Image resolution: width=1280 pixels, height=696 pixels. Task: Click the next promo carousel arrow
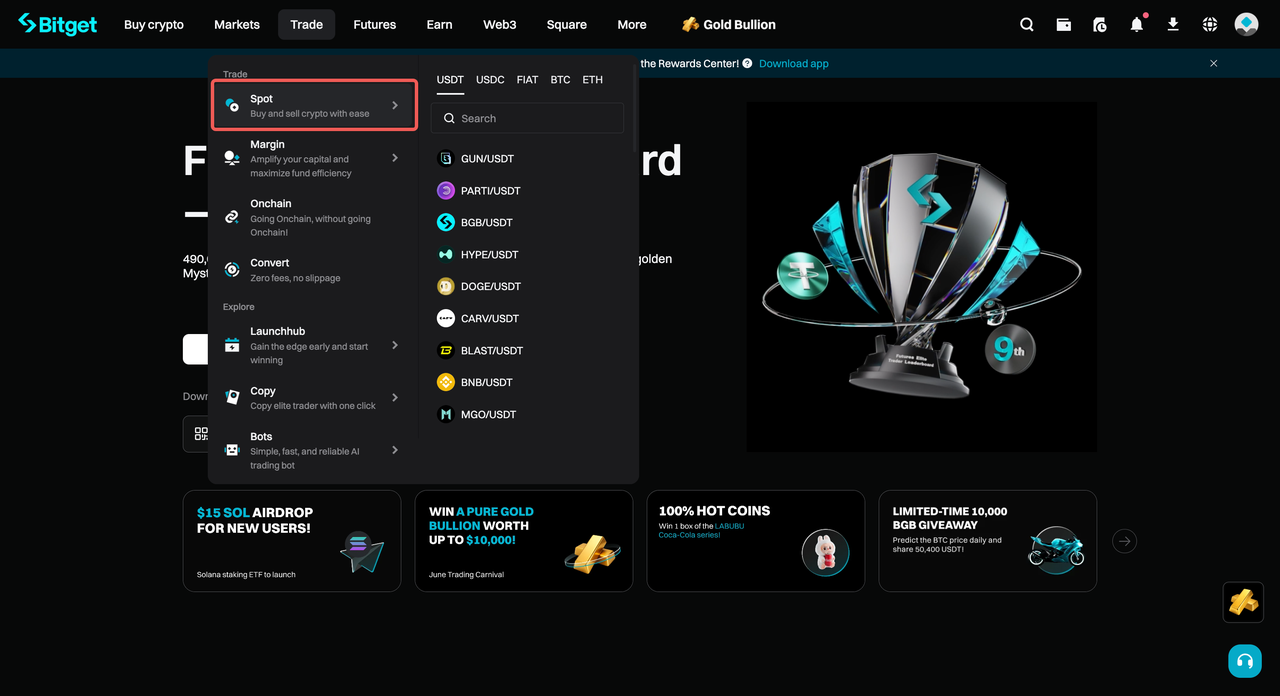pos(1125,541)
